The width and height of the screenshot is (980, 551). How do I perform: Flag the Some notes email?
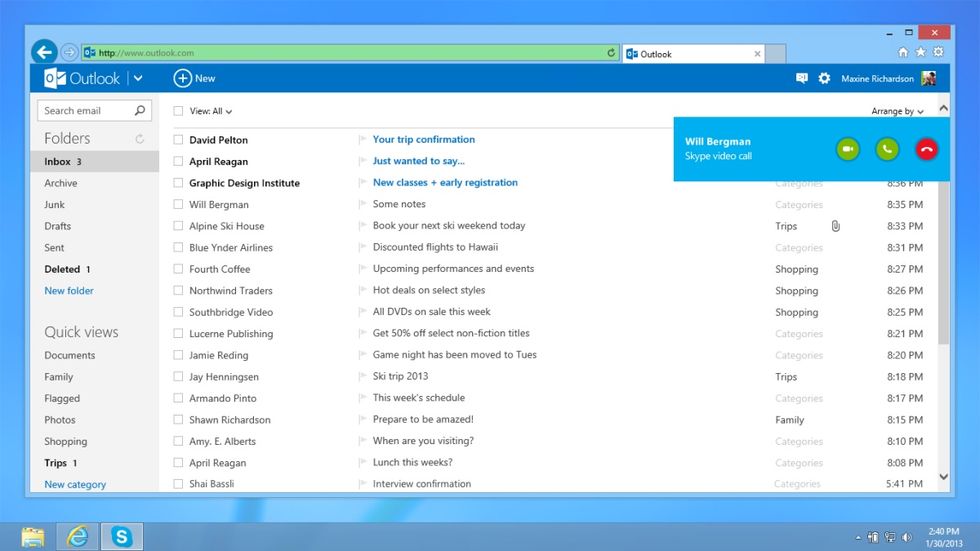tap(363, 205)
